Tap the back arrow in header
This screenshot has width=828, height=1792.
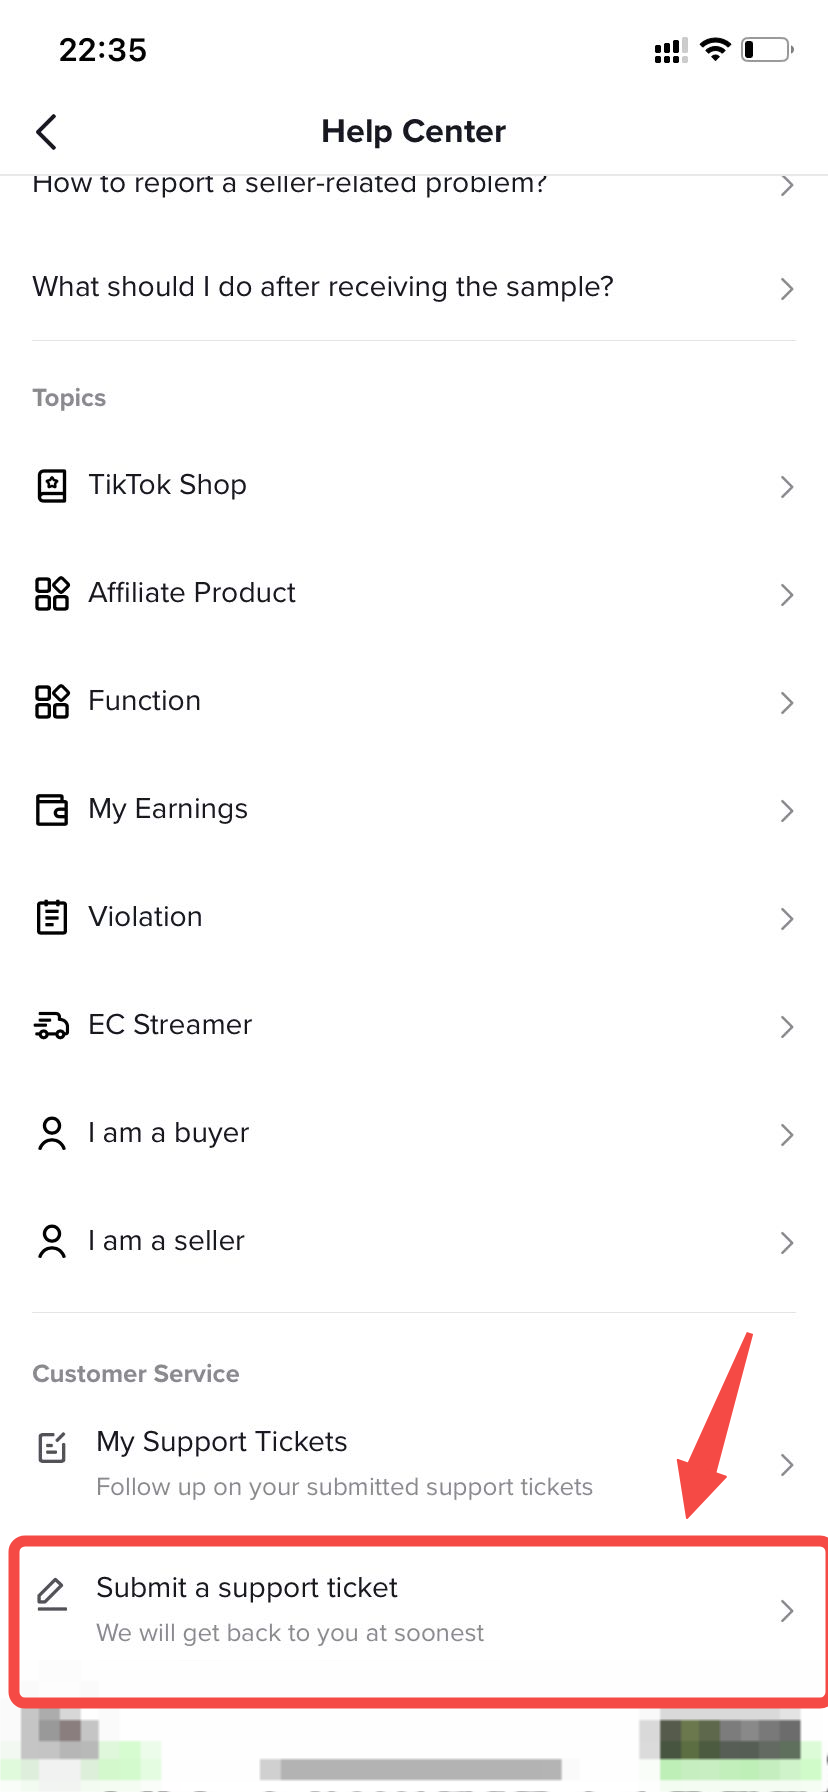[x=46, y=131]
